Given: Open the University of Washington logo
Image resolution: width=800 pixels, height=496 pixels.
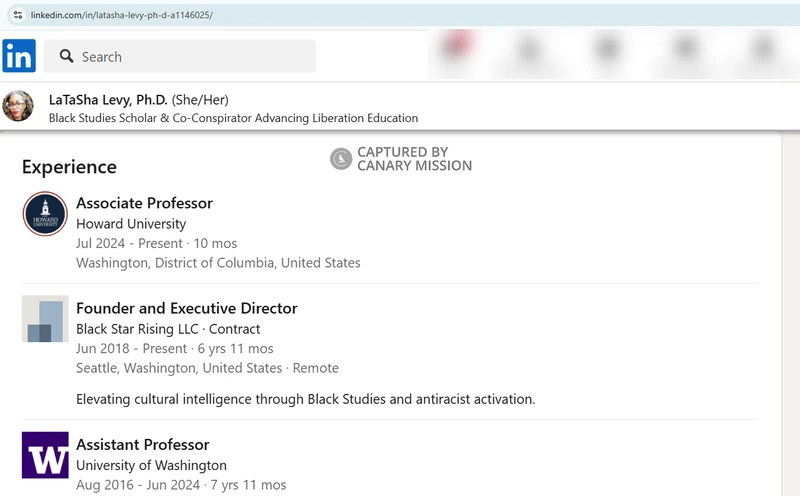Looking at the screenshot, I should [45, 455].
